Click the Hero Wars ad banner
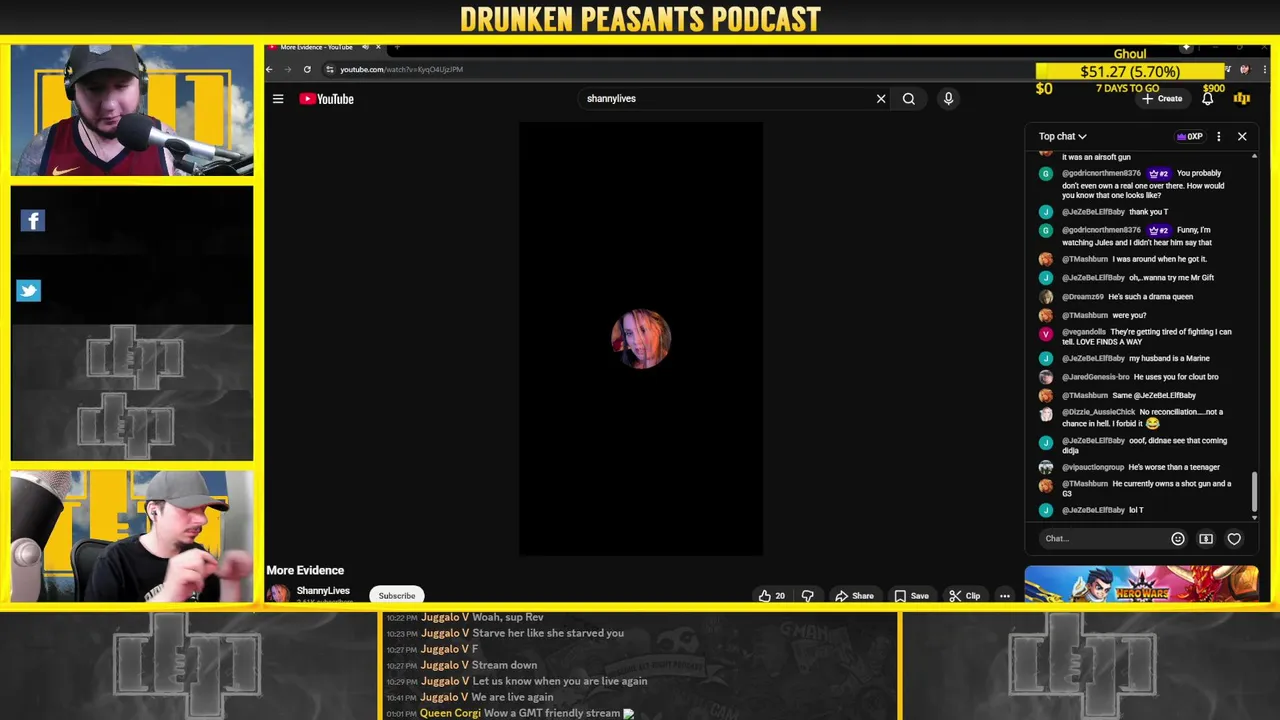The image size is (1280, 720). [1141, 584]
